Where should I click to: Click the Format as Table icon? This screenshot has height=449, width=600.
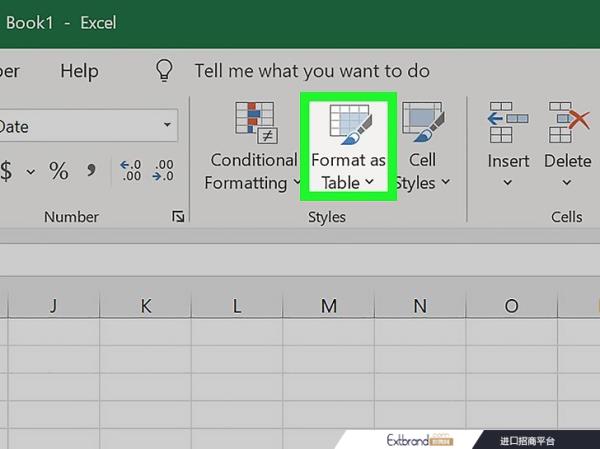[348, 123]
